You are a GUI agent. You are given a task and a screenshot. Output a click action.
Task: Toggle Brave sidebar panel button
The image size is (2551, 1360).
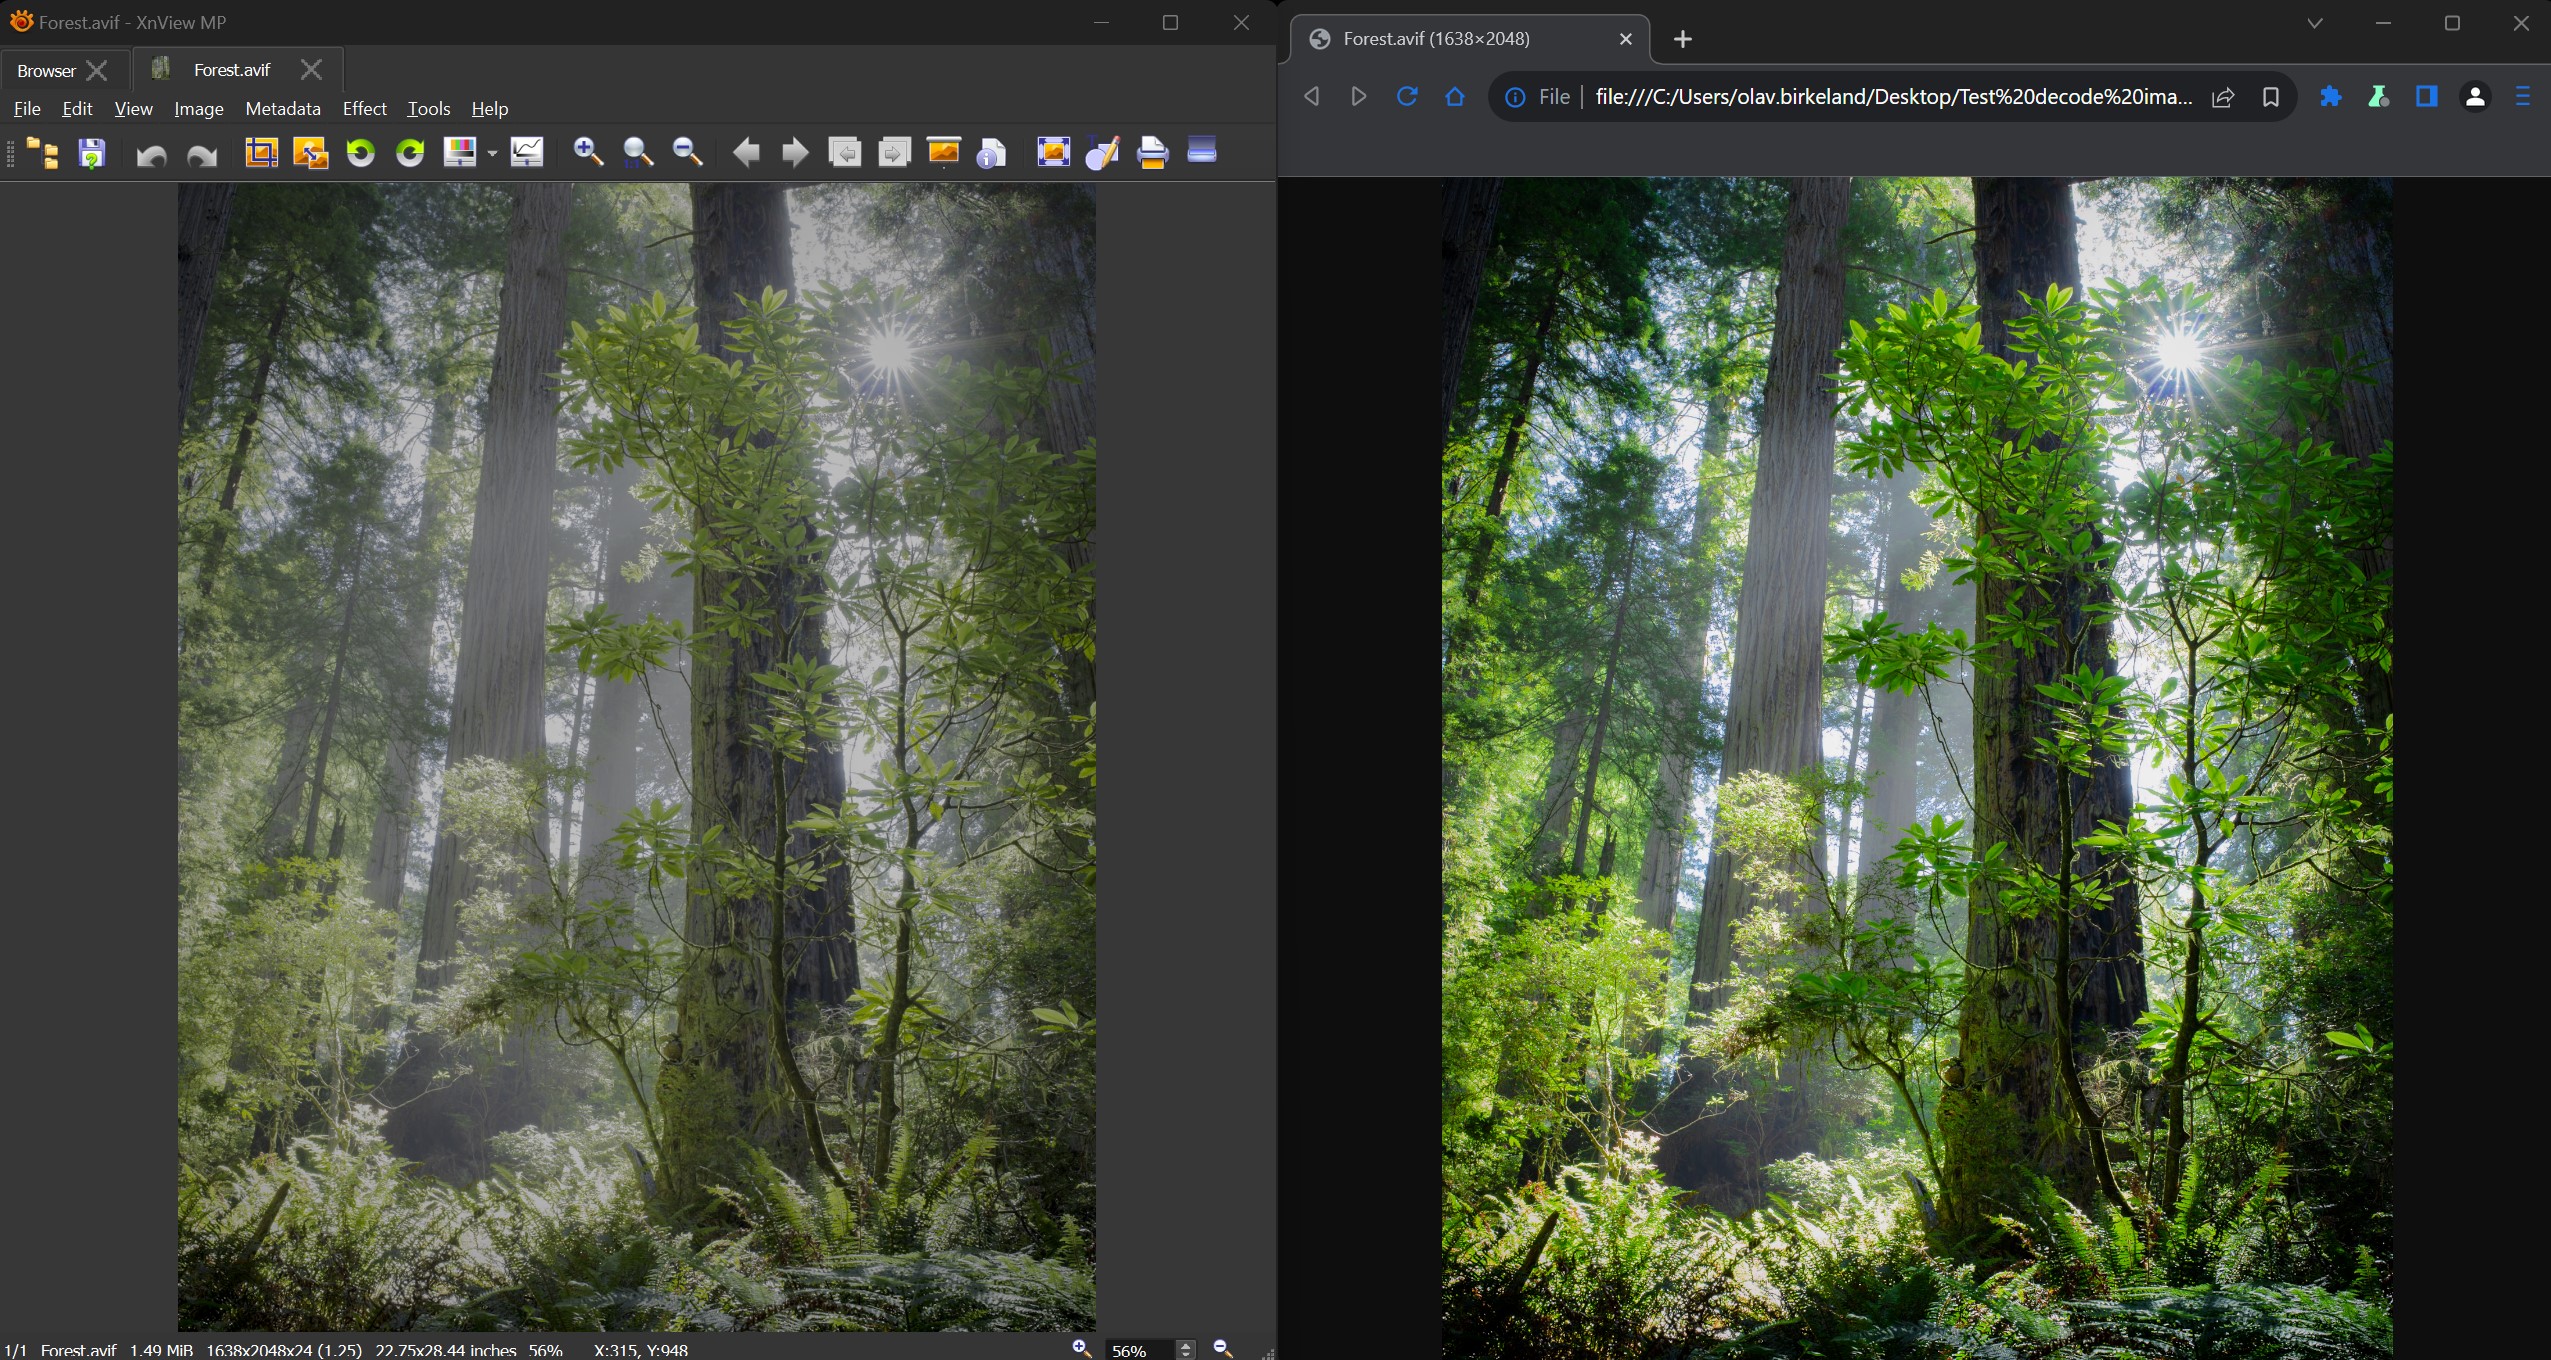(x=2426, y=97)
